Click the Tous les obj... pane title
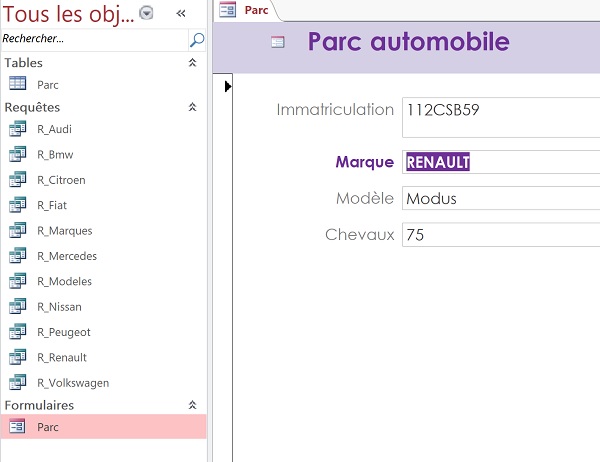The width and height of the screenshot is (600, 462). coord(68,14)
